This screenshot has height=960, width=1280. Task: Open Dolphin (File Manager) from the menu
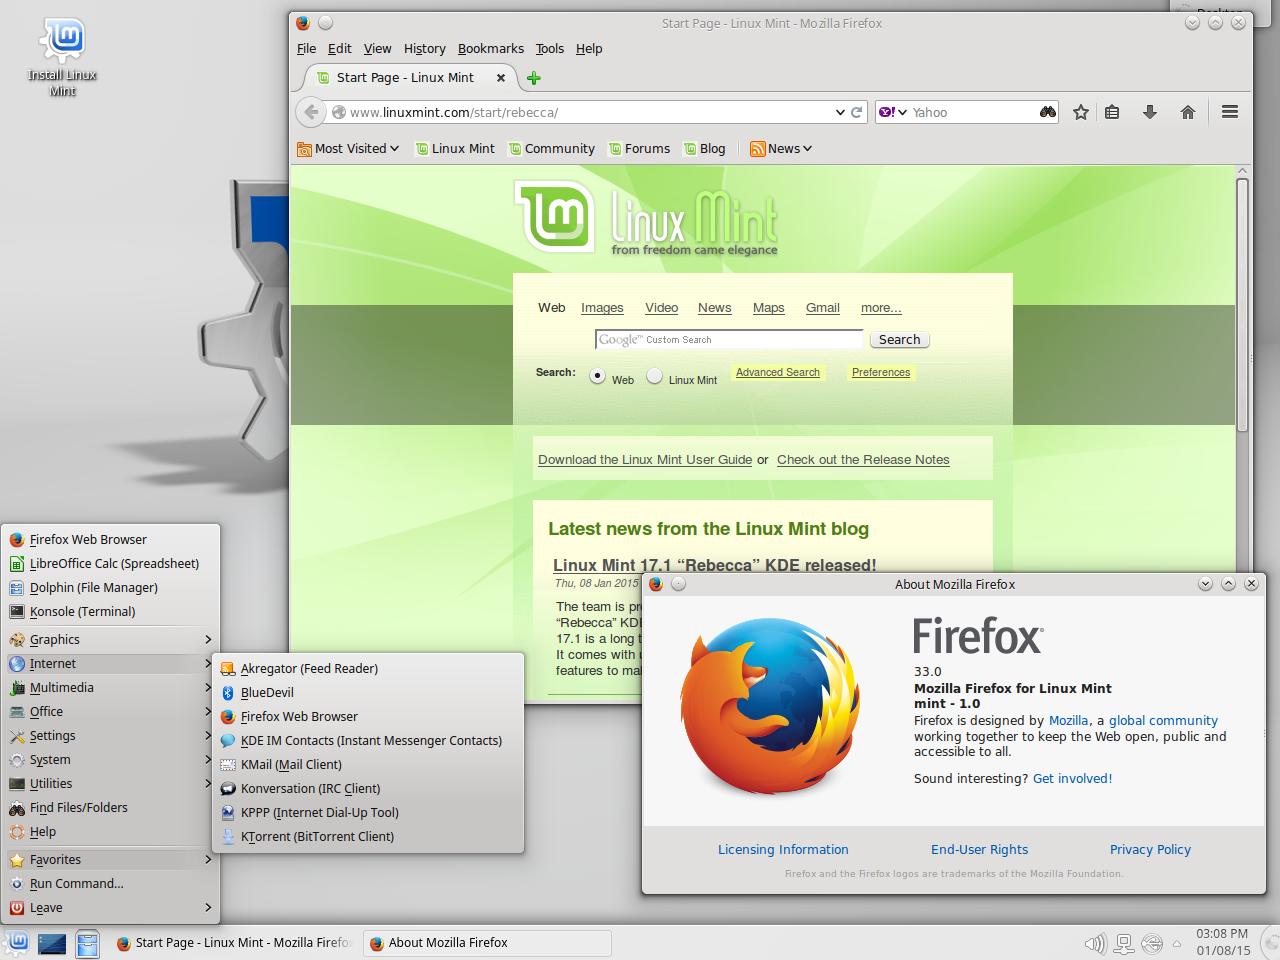click(110, 587)
